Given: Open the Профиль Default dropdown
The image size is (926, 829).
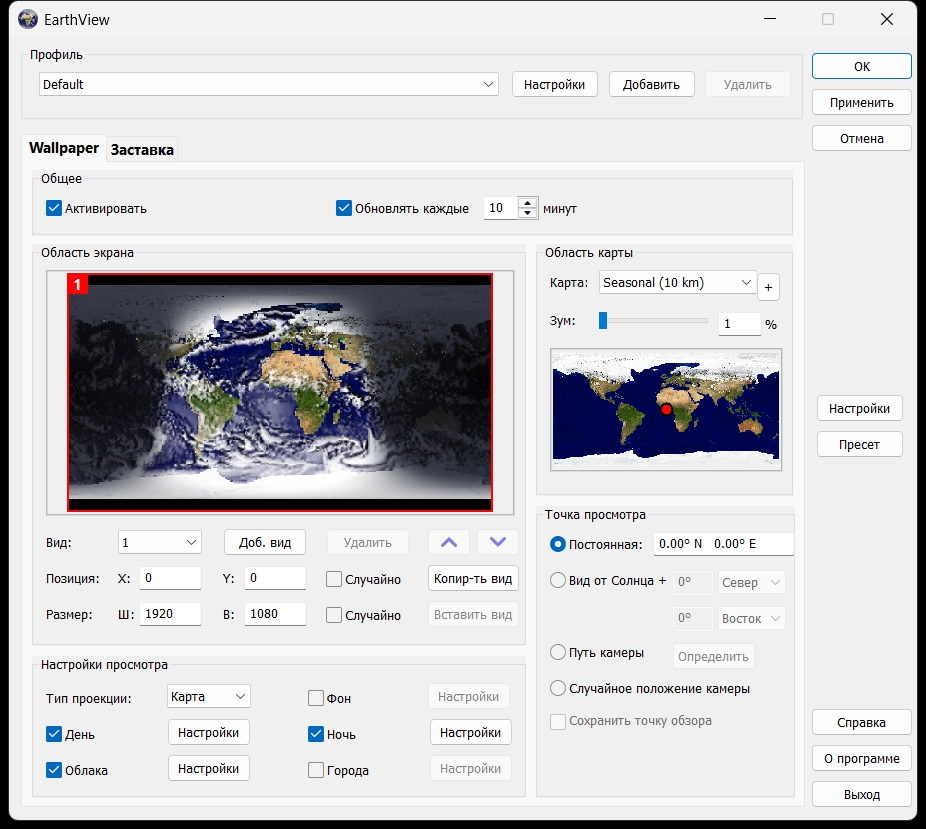Looking at the screenshot, I should click(269, 85).
